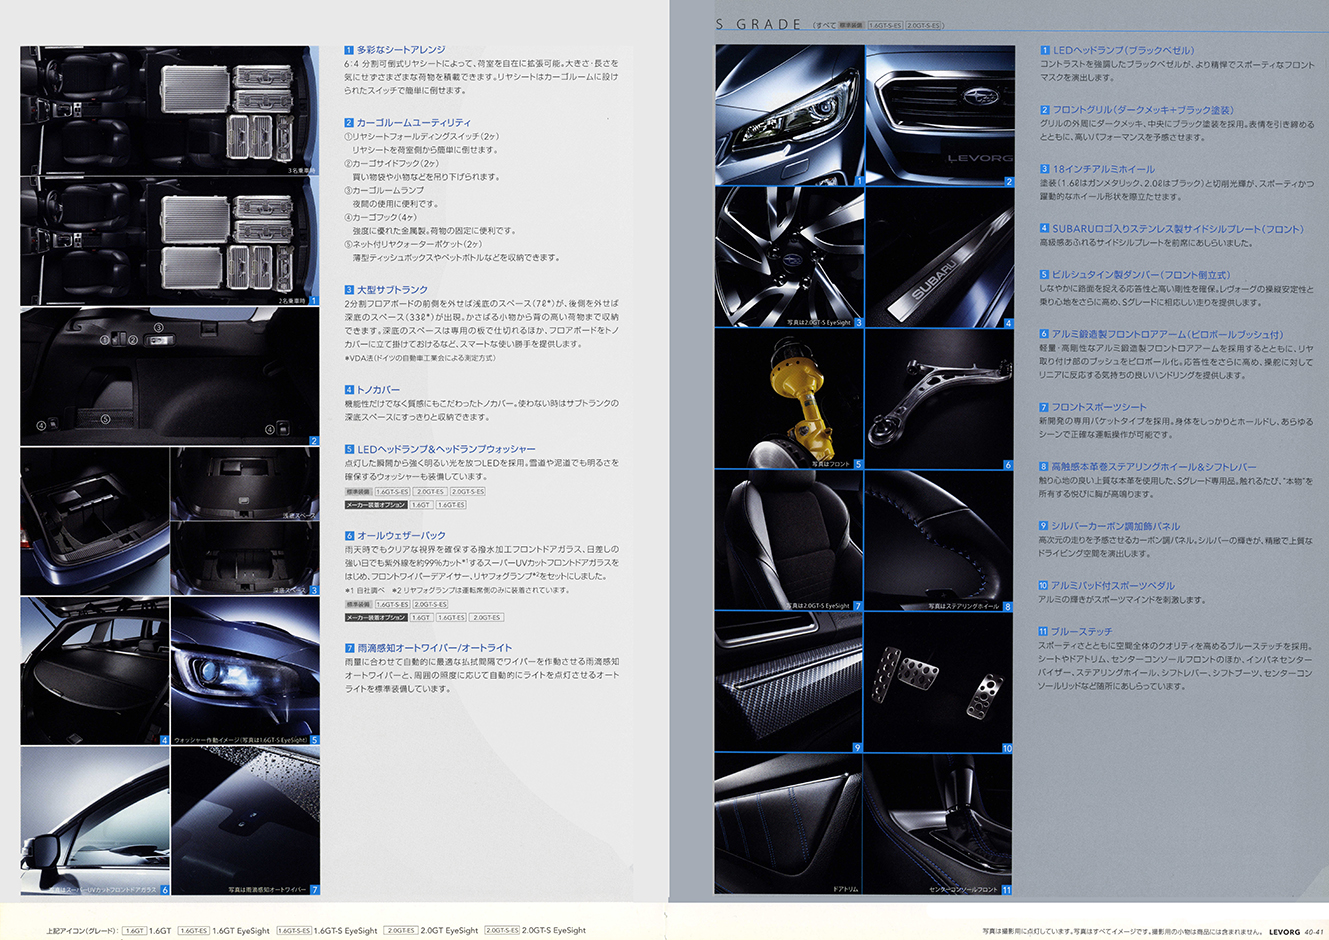Select the ビルシュタイン製ダンパー heading
The image size is (1329, 940).
pyautogui.click(x=1135, y=275)
